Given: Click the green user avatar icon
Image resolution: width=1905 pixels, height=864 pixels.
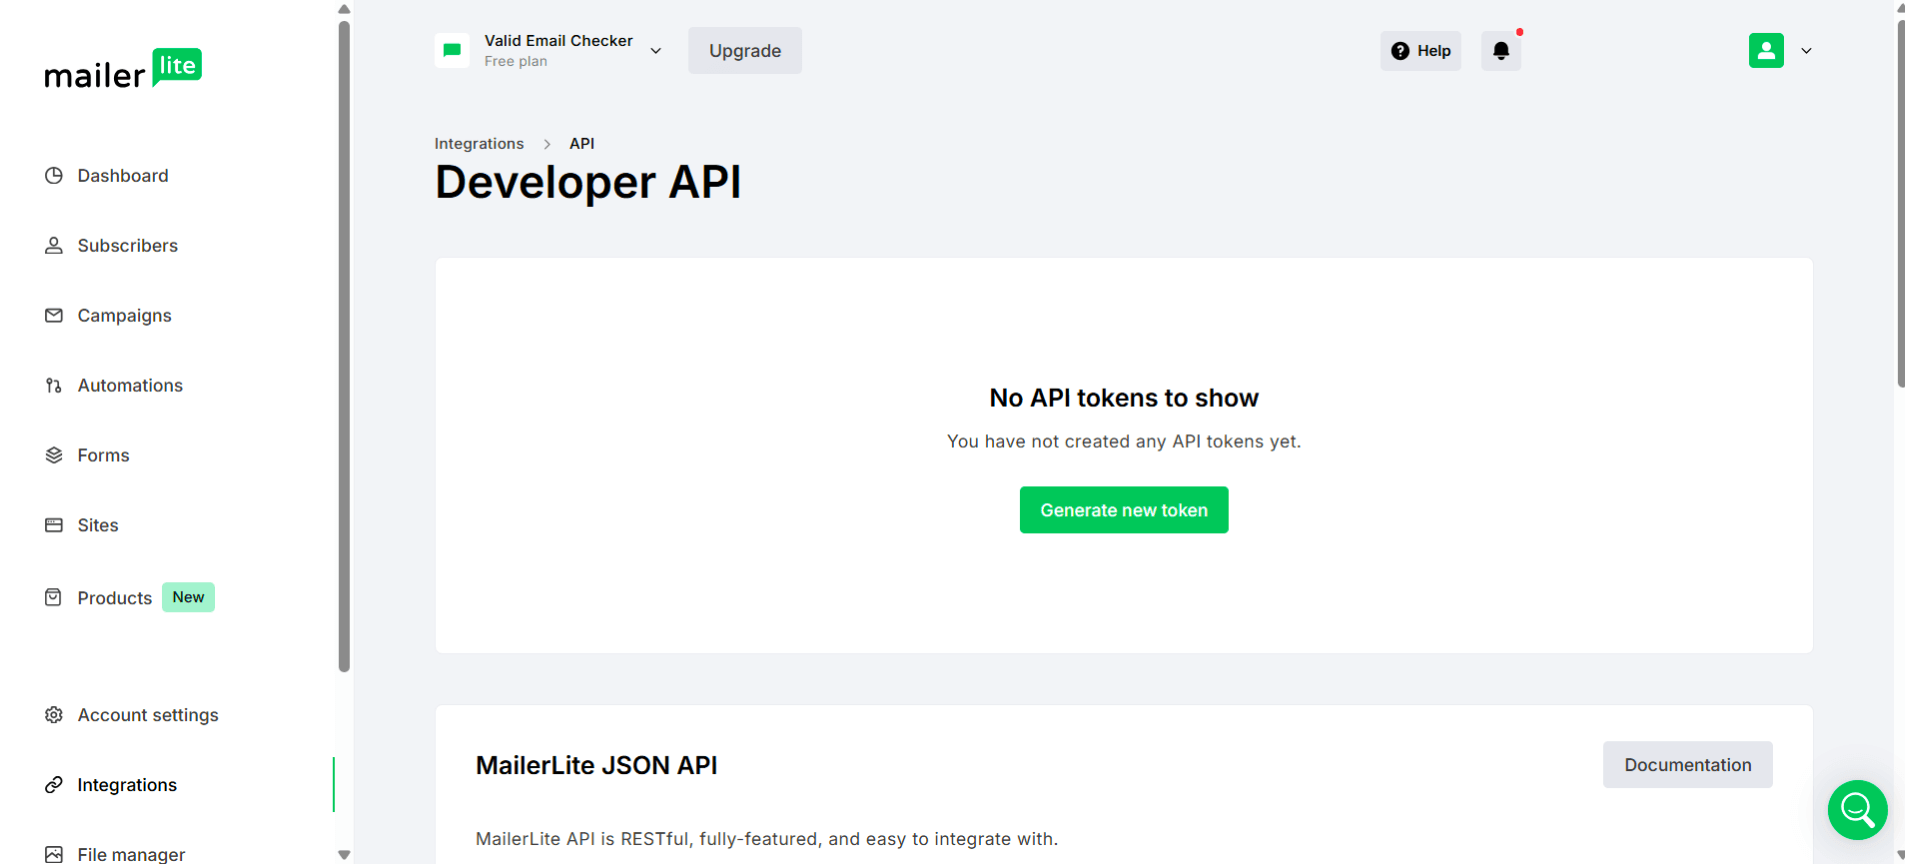Looking at the screenshot, I should (x=1766, y=51).
